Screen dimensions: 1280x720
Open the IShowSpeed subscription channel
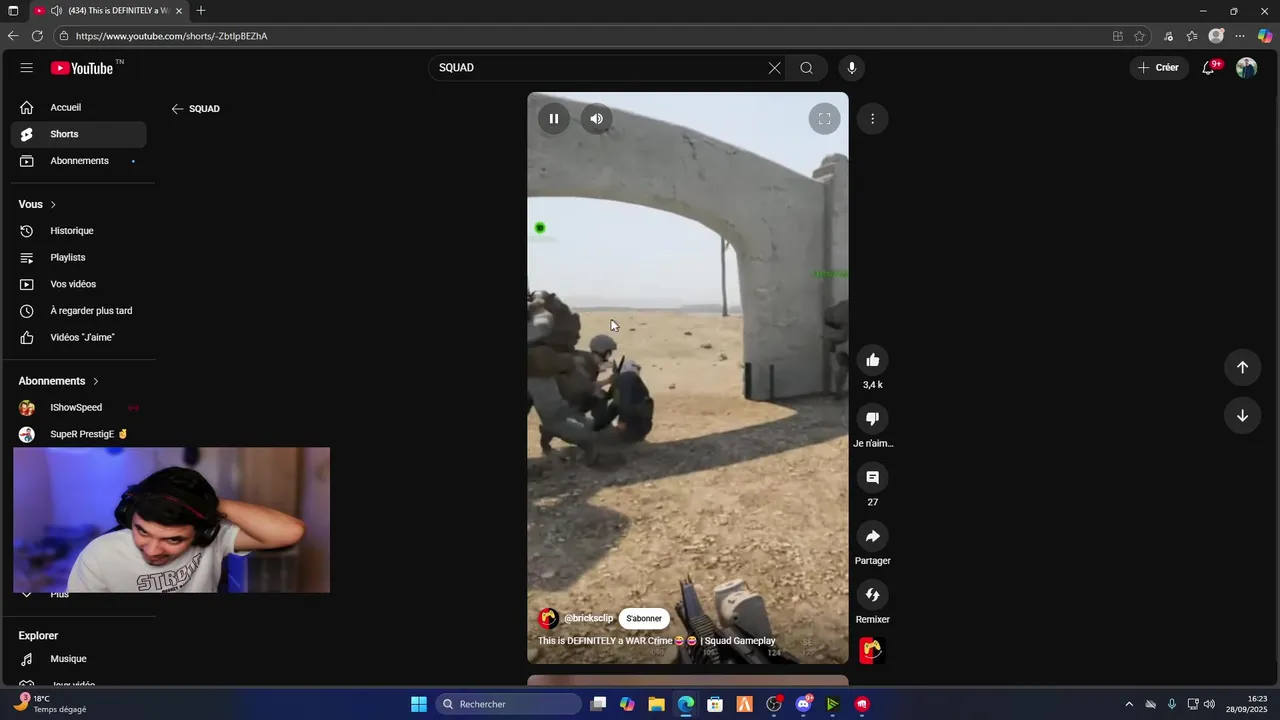point(78,408)
